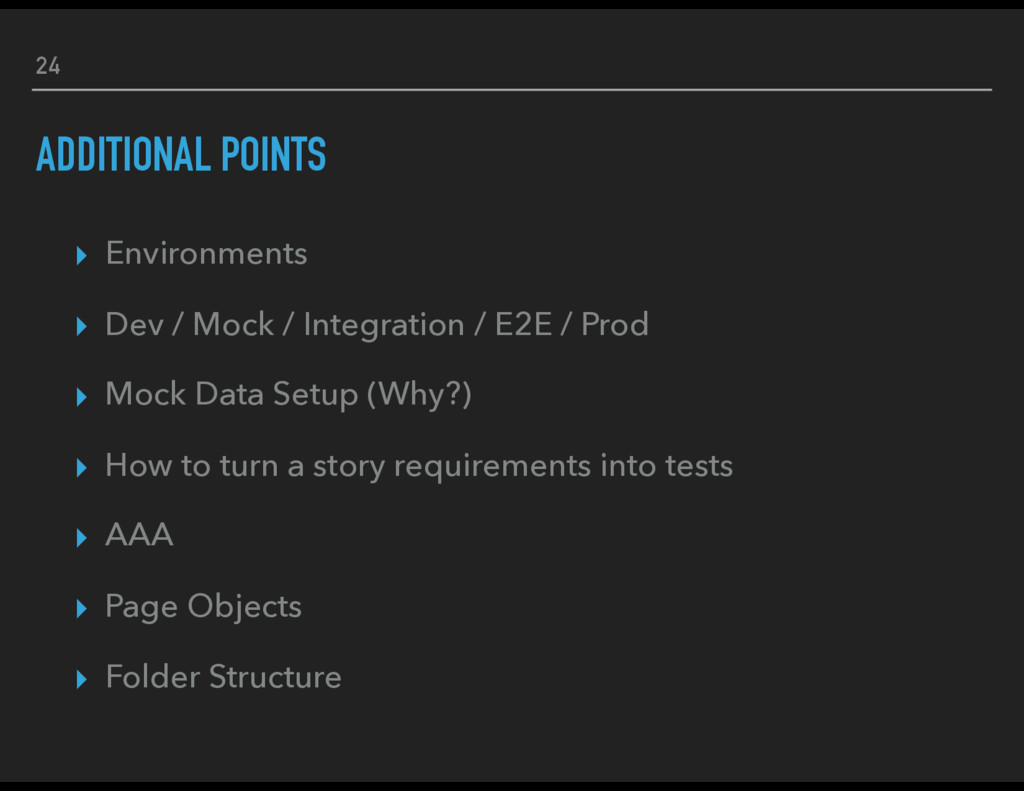The height and width of the screenshot is (791, 1024).
Task: Click the Folder Structure text
Action: 223,677
